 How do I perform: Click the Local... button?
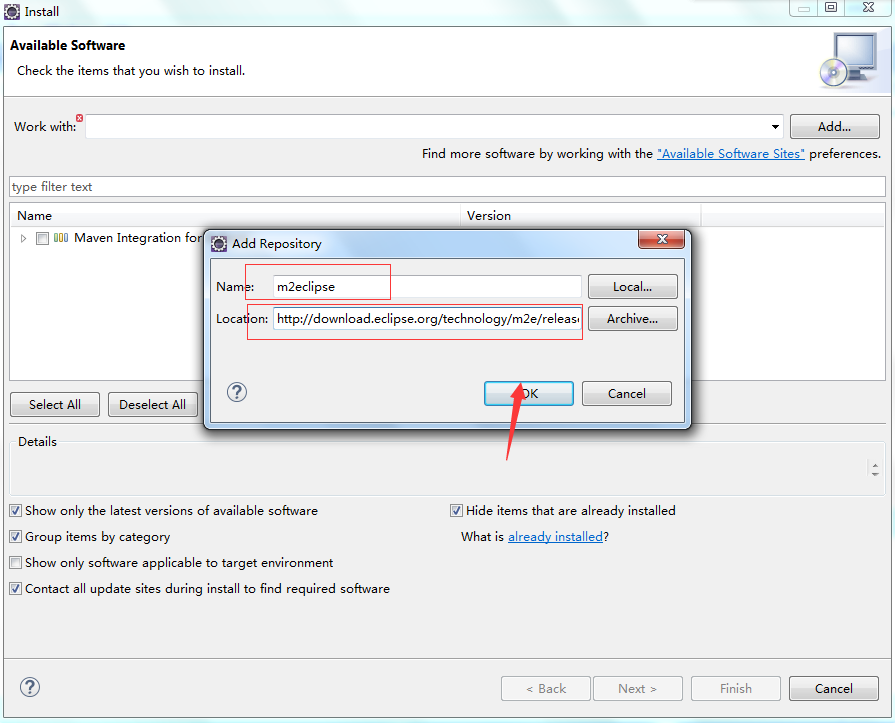(632, 286)
